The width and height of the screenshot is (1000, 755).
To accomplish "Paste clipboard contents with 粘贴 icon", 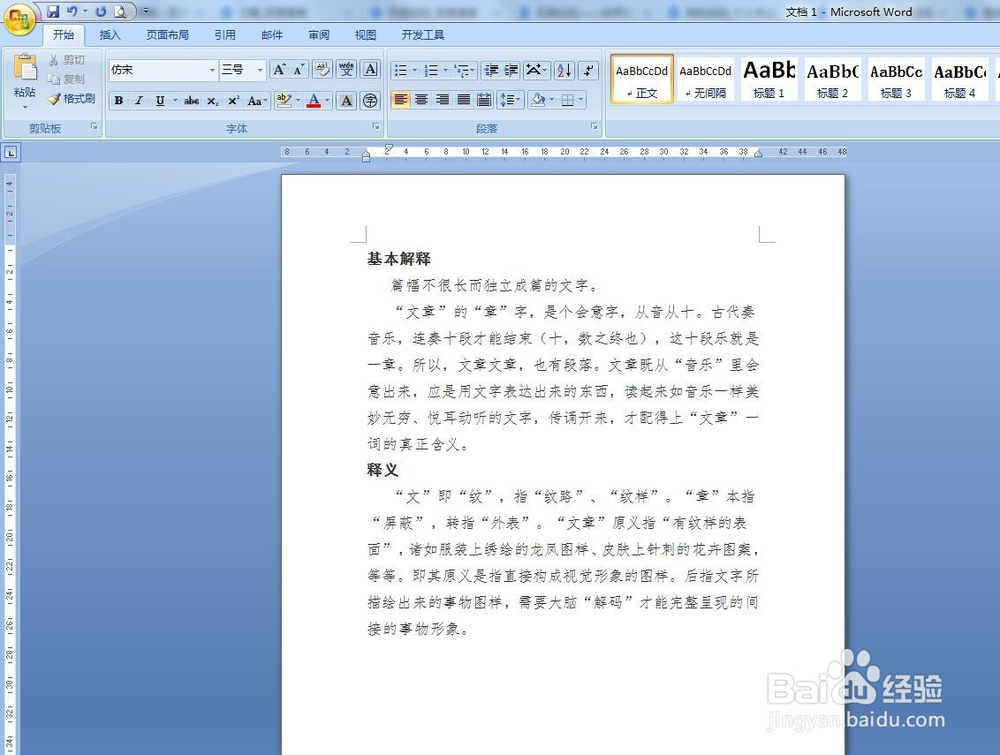I will pyautogui.click(x=24, y=69).
